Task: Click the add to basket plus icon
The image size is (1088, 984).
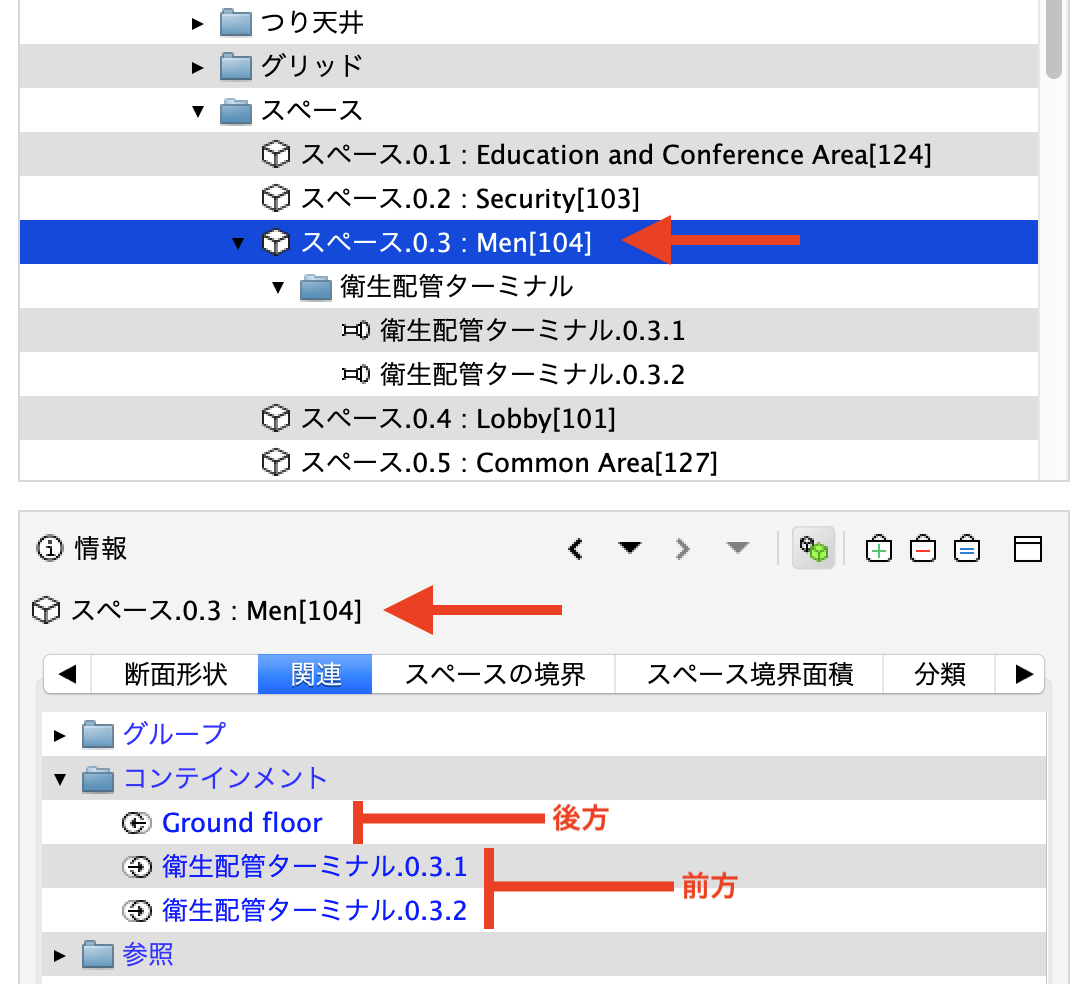Action: pyautogui.click(x=878, y=548)
